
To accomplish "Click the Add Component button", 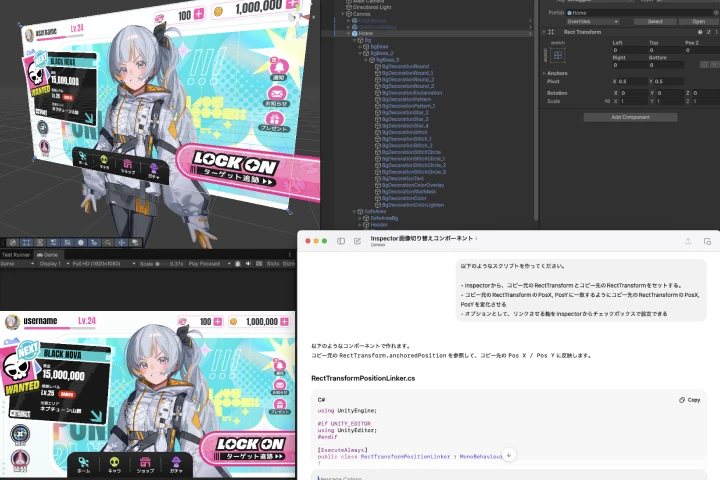I will pos(630,117).
